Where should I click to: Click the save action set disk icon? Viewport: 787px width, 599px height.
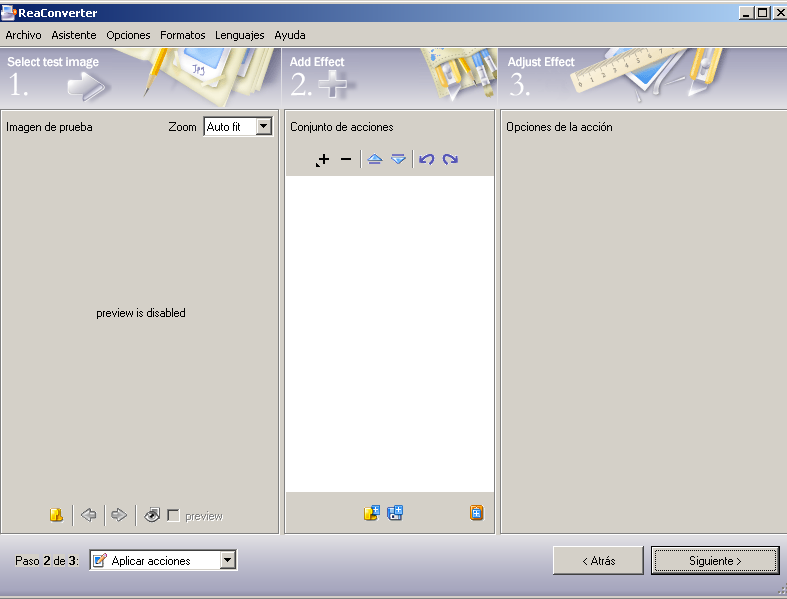point(395,513)
